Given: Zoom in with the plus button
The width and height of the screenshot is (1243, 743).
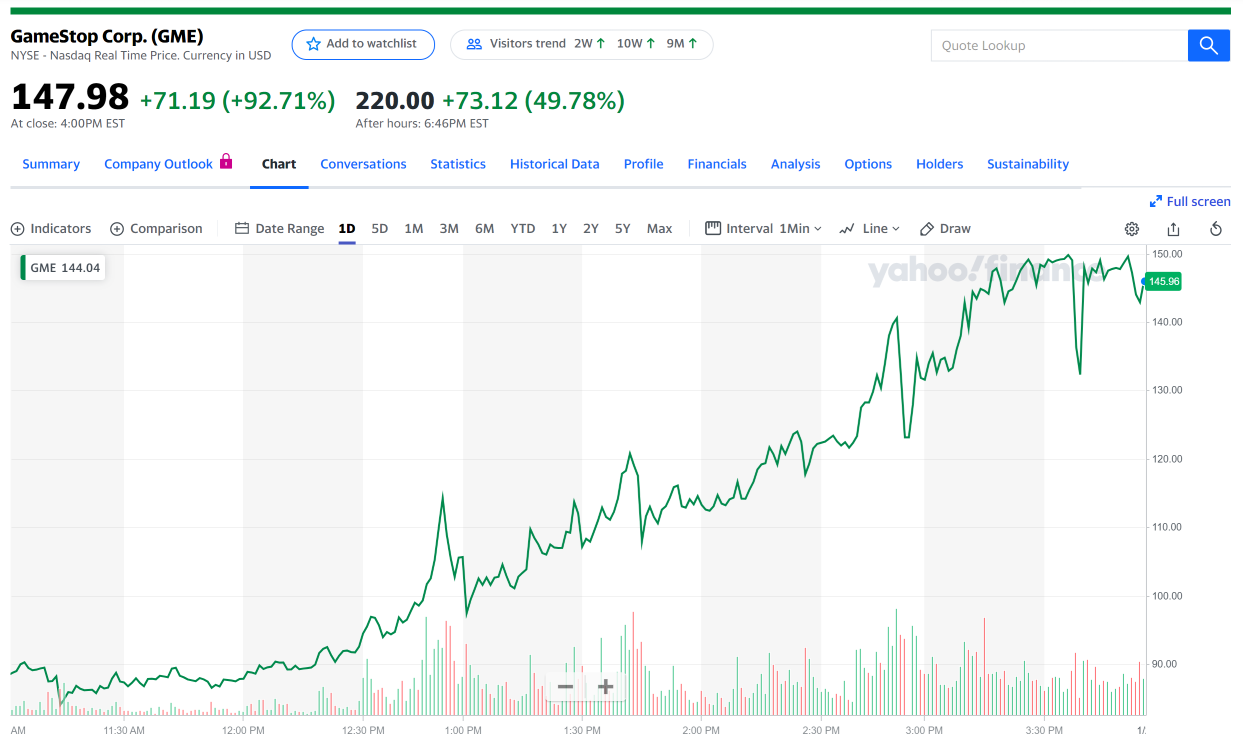Looking at the screenshot, I should point(605,687).
